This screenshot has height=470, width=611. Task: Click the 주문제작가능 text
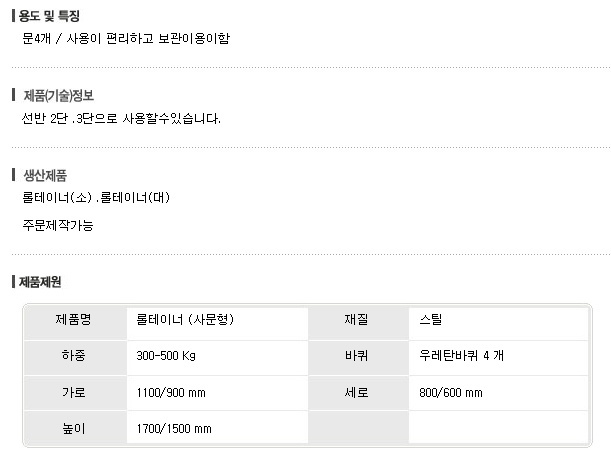click(58, 225)
